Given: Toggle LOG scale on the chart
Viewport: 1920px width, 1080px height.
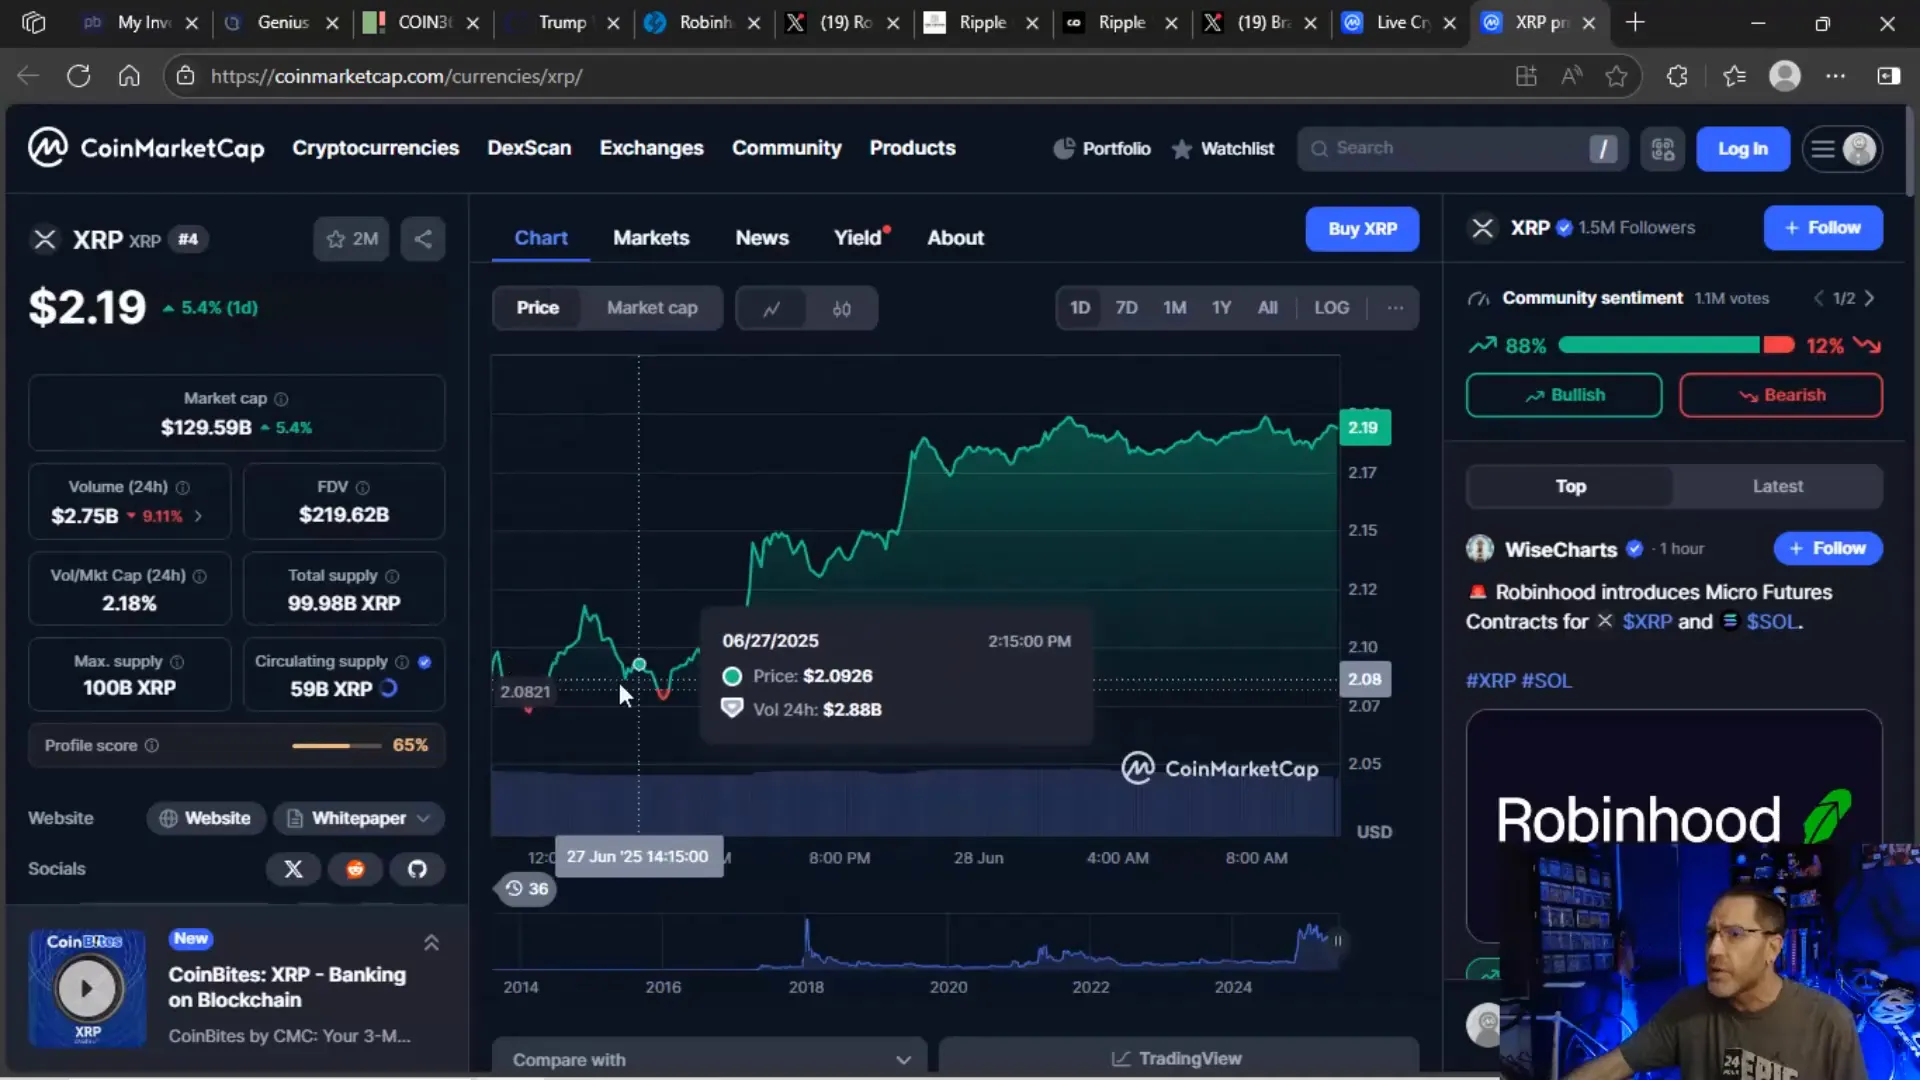Looking at the screenshot, I should pyautogui.click(x=1331, y=308).
